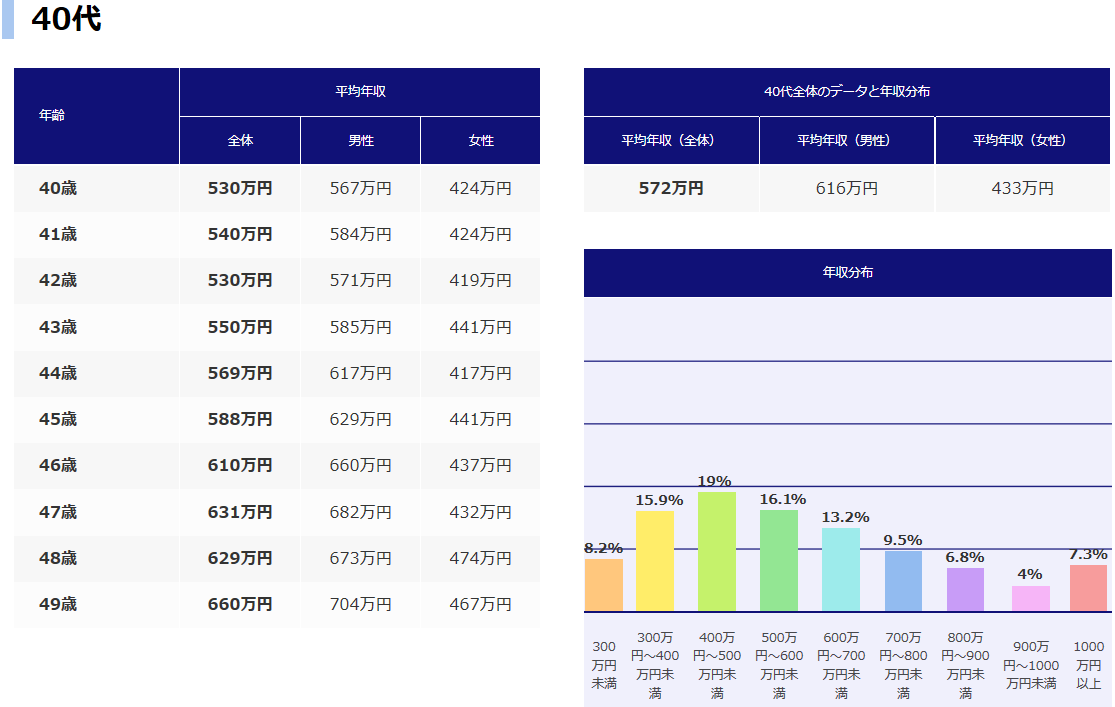Click the 女性 column header

click(x=481, y=141)
